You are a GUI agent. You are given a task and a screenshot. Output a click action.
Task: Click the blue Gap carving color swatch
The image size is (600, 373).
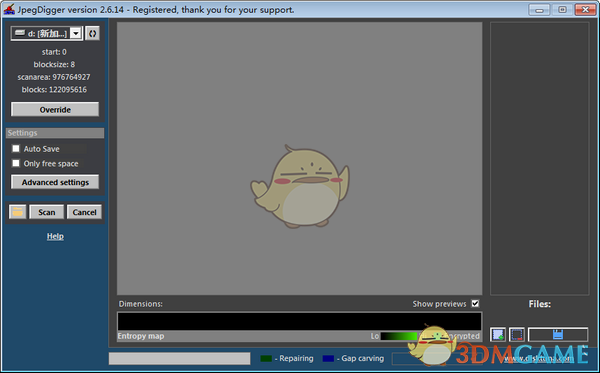point(328,358)
